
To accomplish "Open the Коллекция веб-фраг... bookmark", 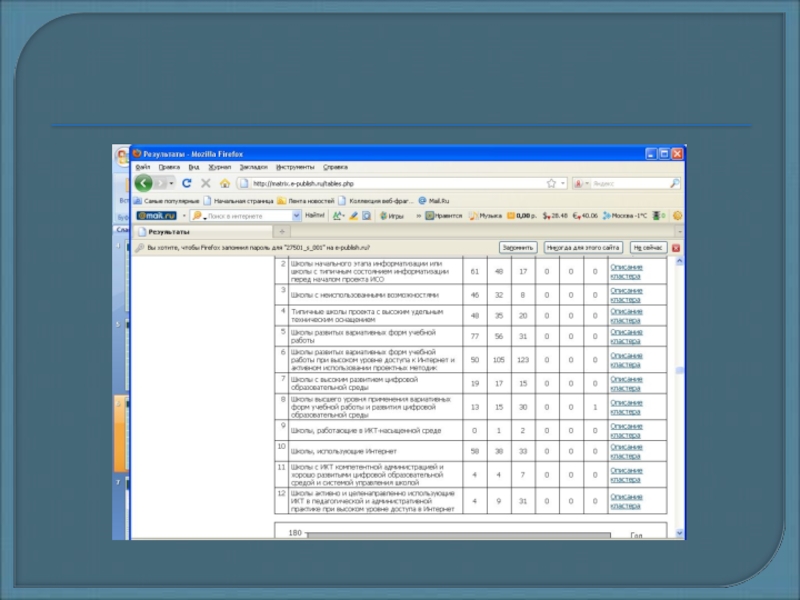I will point(376,201).
